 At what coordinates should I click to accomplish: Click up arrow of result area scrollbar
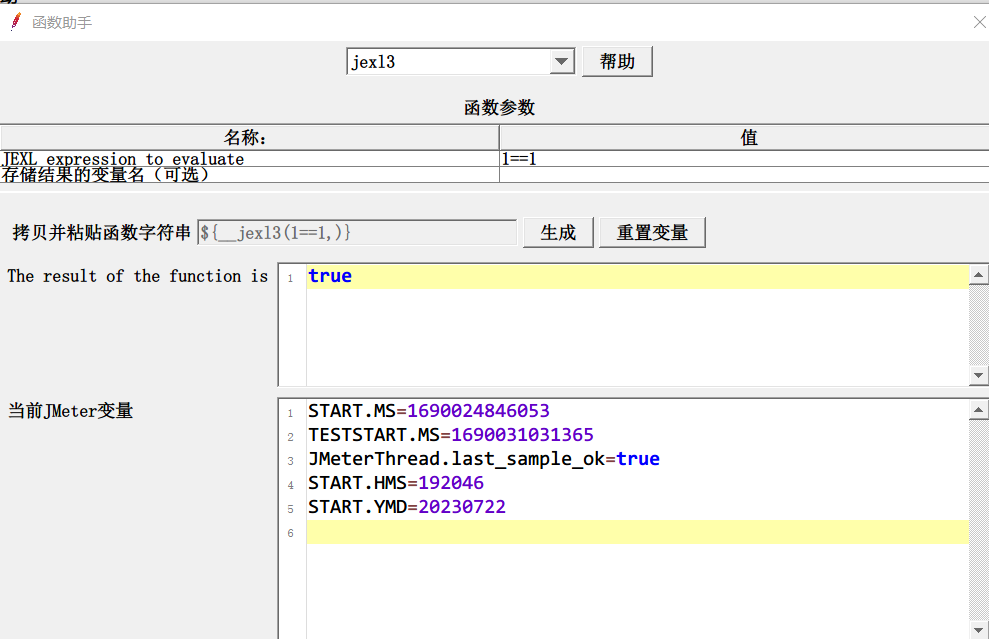978,274
